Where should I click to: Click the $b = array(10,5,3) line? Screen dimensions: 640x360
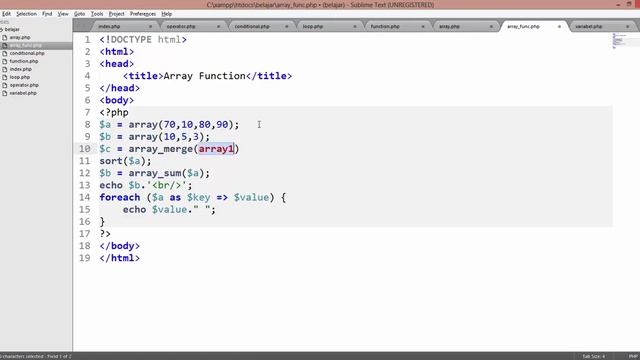155,137
